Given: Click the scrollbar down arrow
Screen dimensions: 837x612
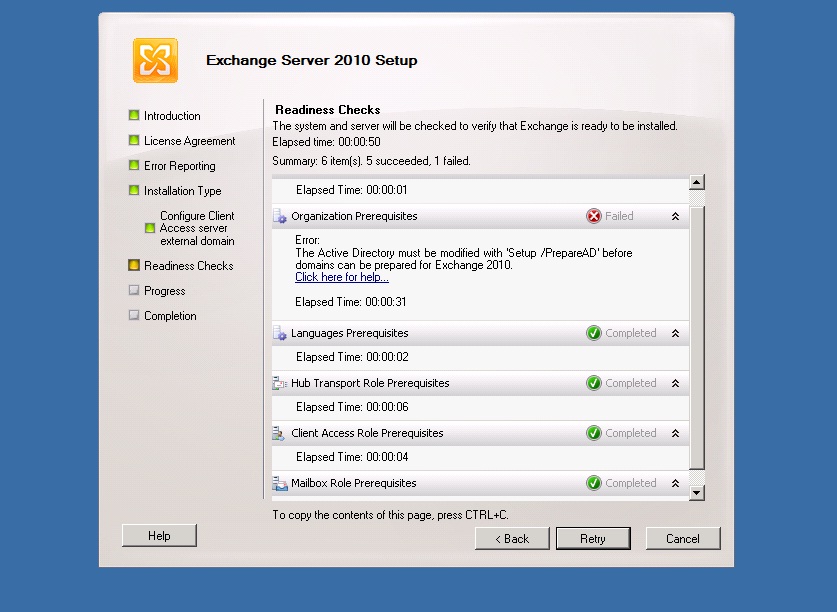Looking at the screenshot, I should [697, 492].
